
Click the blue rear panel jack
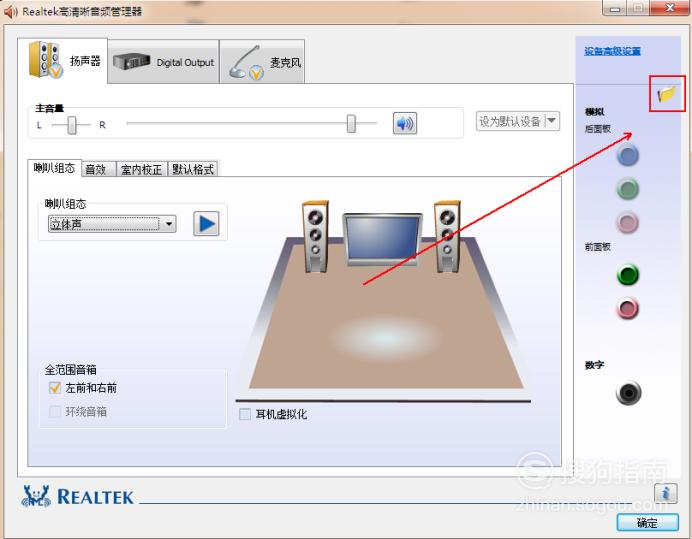628,155
